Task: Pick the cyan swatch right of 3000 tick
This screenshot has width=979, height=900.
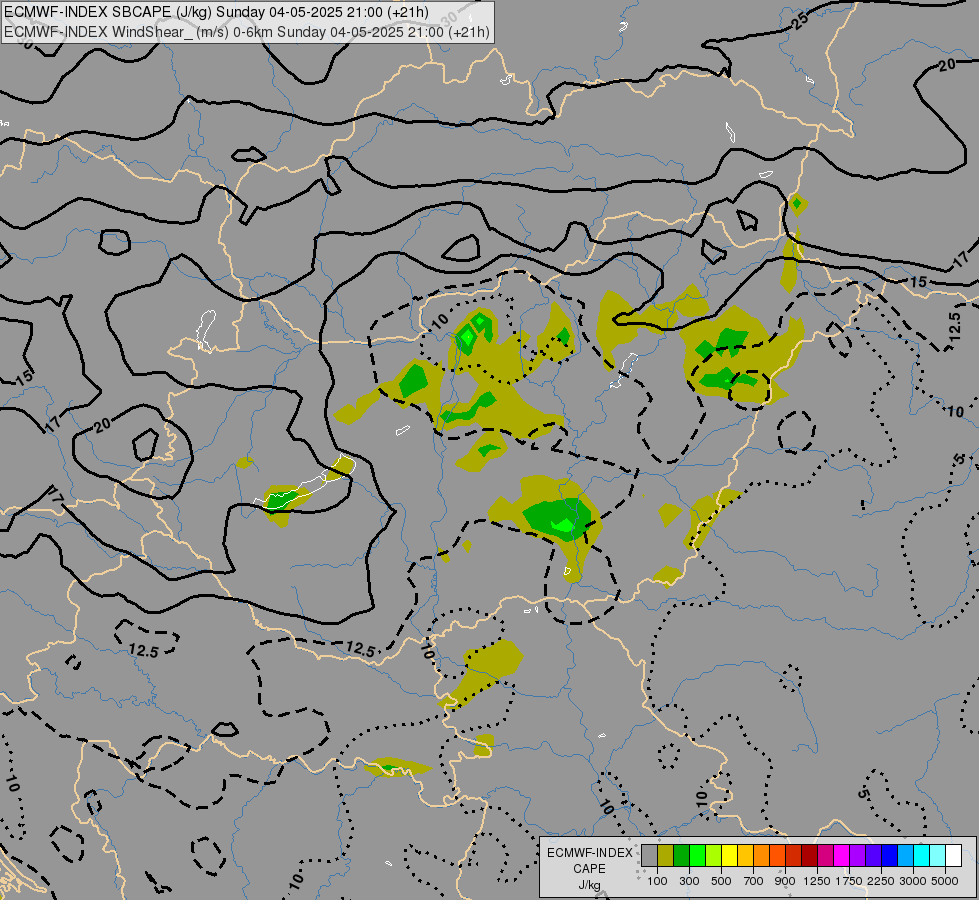Action: point(922,856)
